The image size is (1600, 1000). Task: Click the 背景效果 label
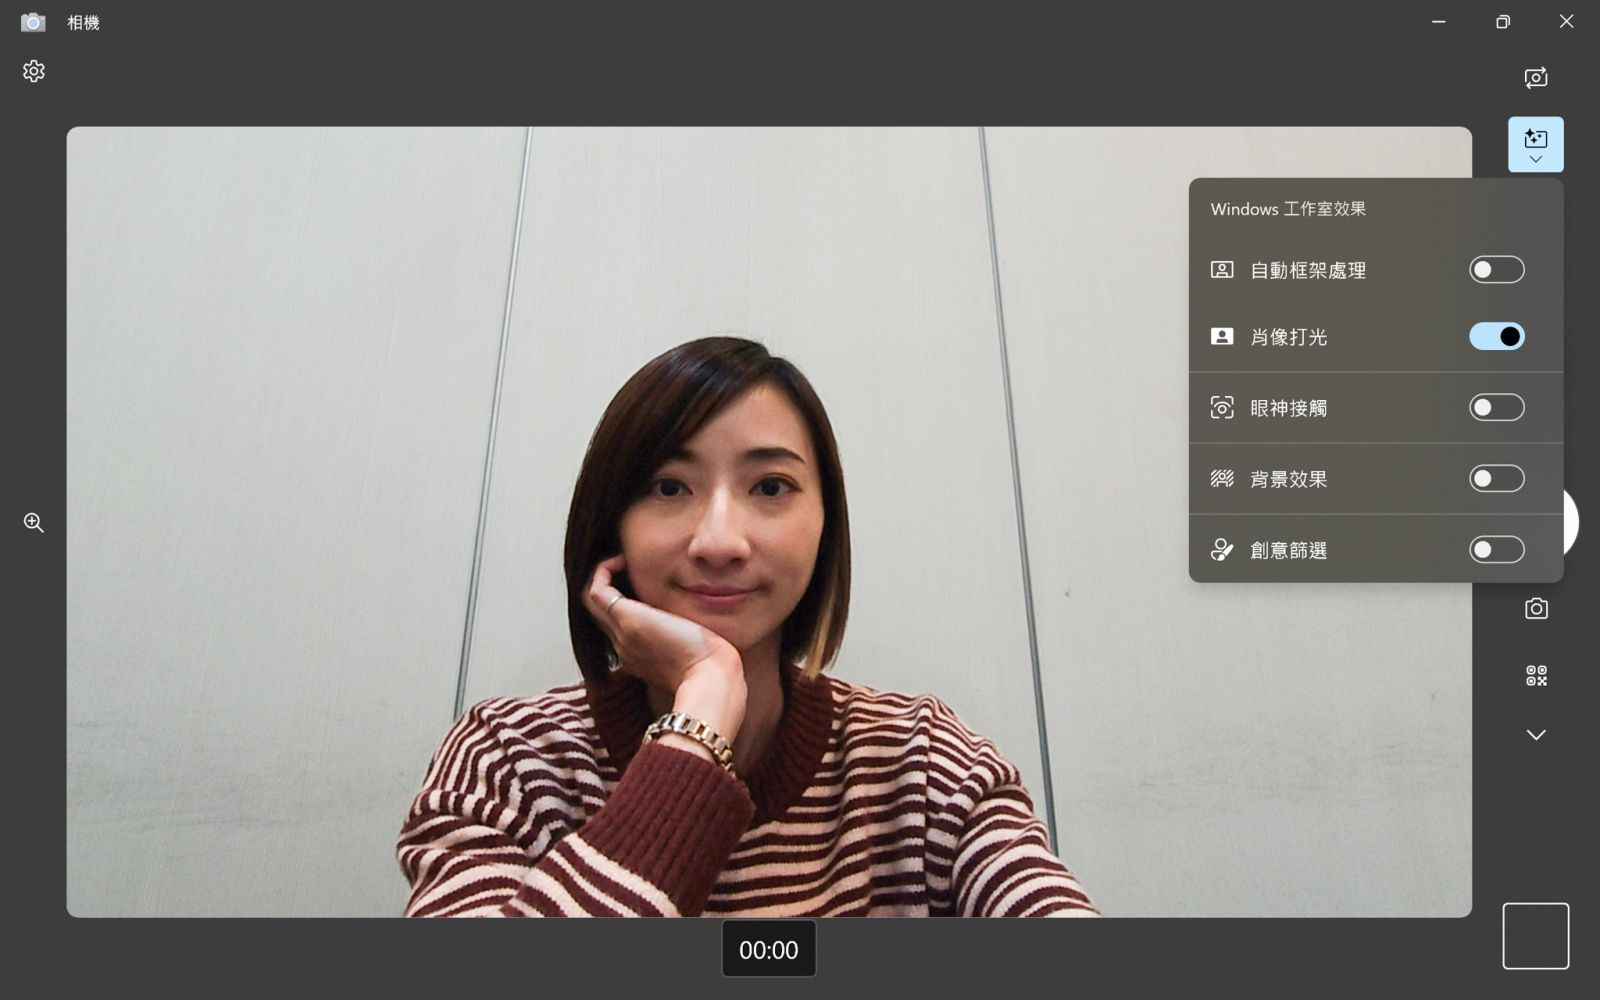click(1289, 479)
